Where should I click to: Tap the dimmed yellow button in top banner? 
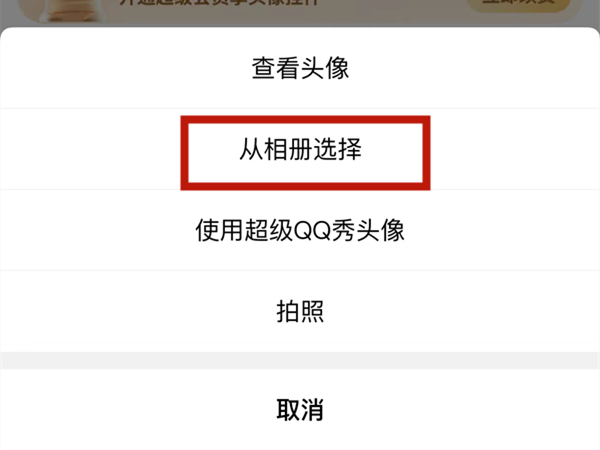coord(518,4)
